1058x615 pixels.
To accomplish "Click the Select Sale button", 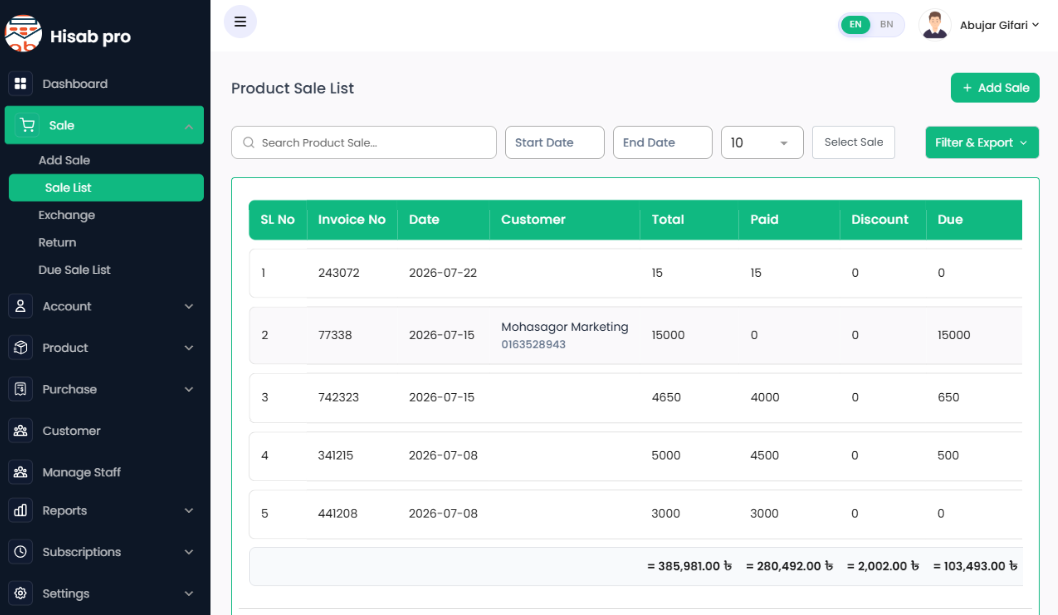I will [854, 142].
